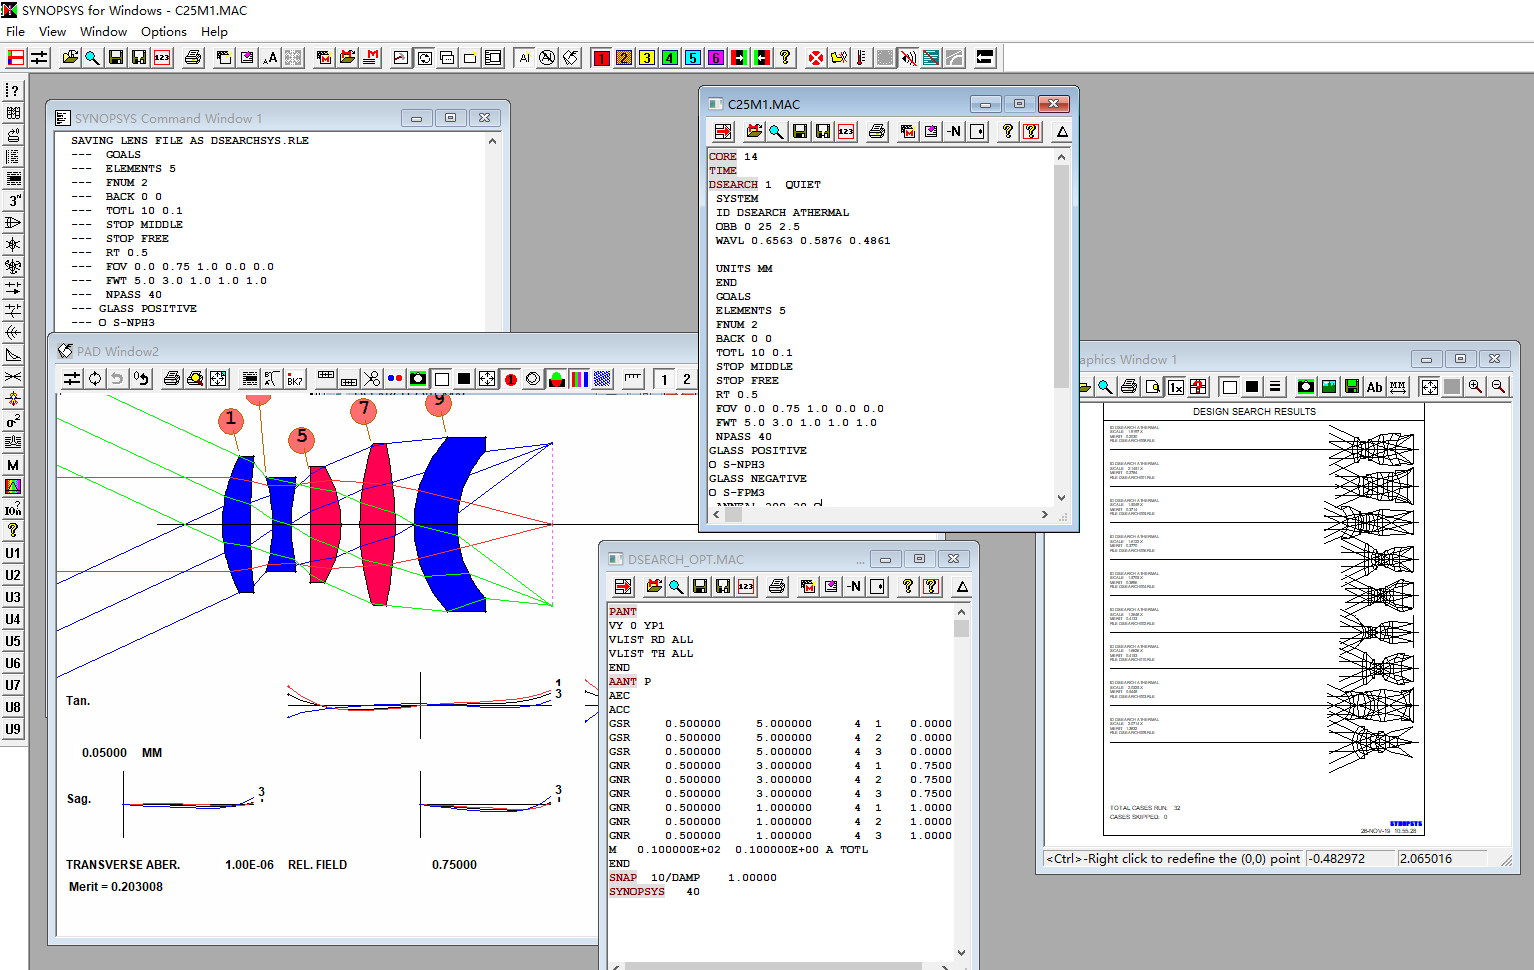Click the red number 1 button in main toolbar
Screen dimensions: 1534x970
601,58
